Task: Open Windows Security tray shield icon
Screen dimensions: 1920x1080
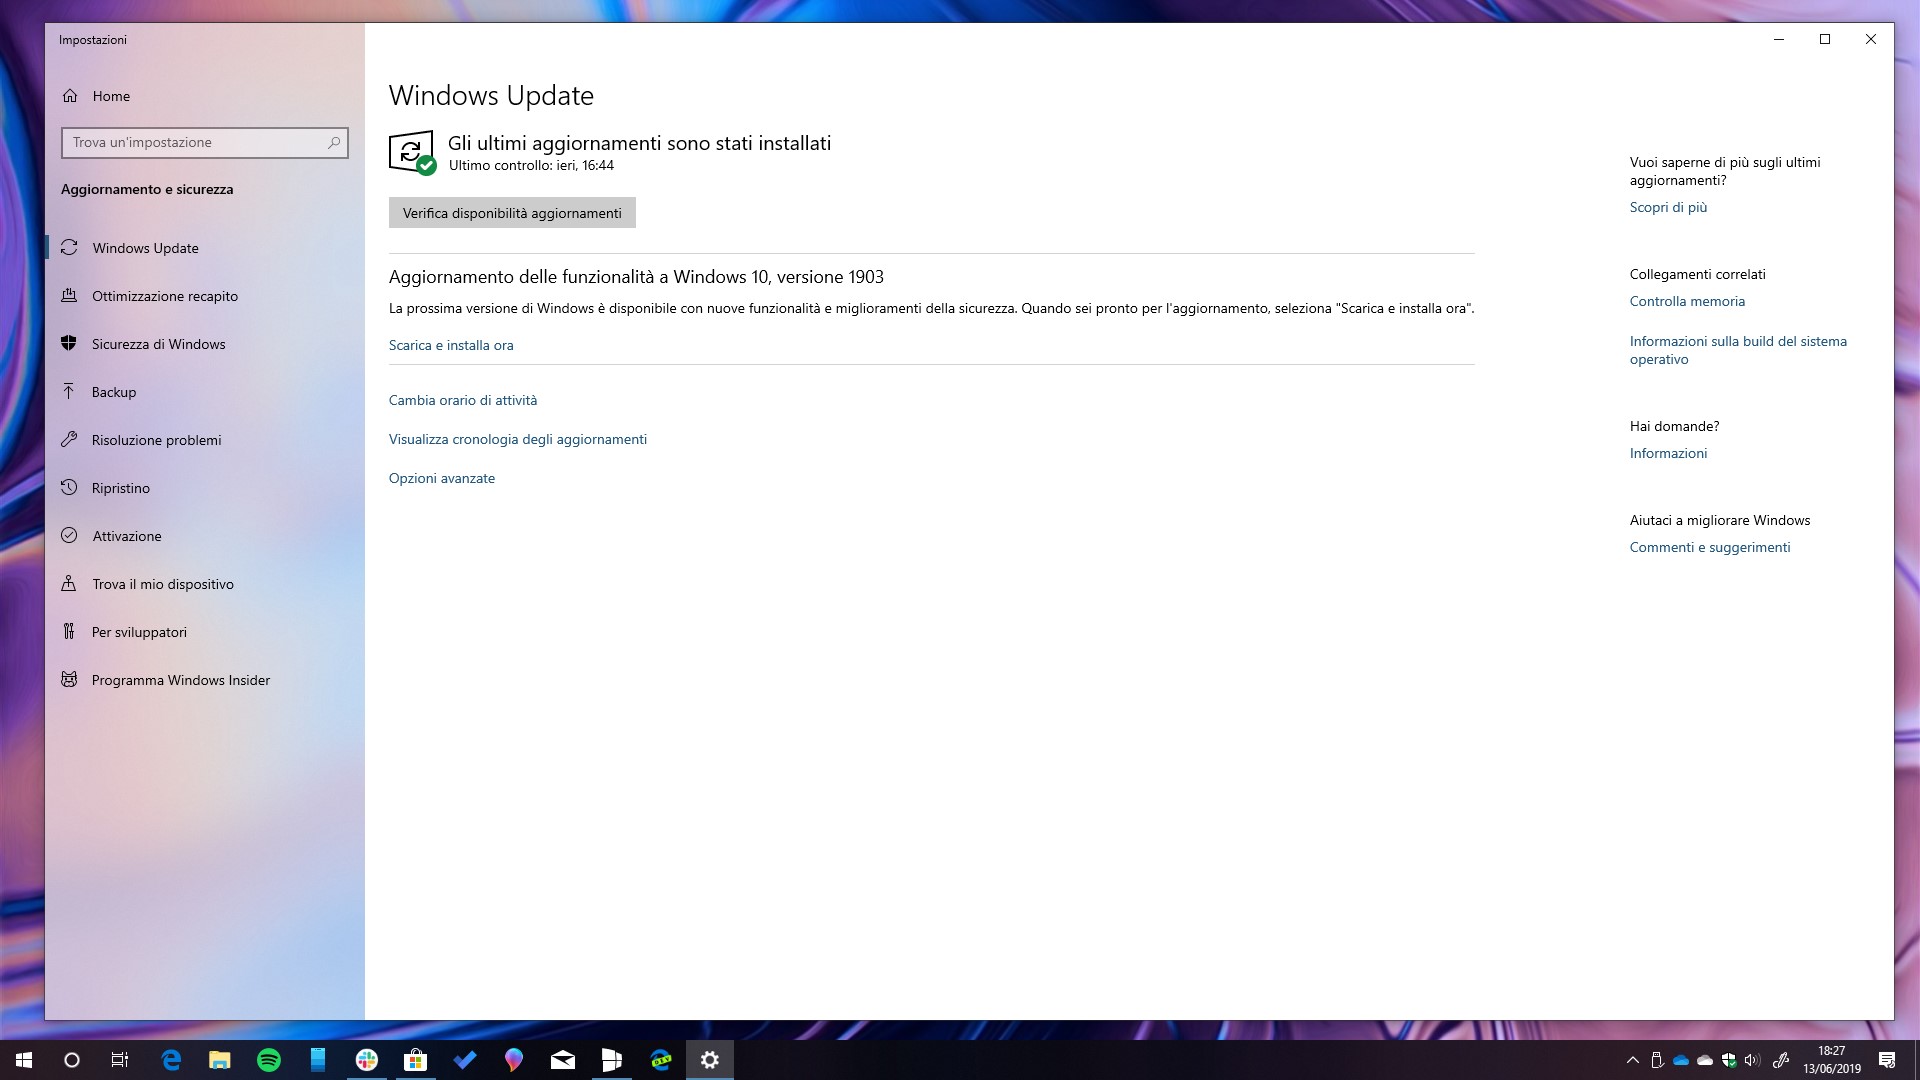Action: point(1729,1060)
